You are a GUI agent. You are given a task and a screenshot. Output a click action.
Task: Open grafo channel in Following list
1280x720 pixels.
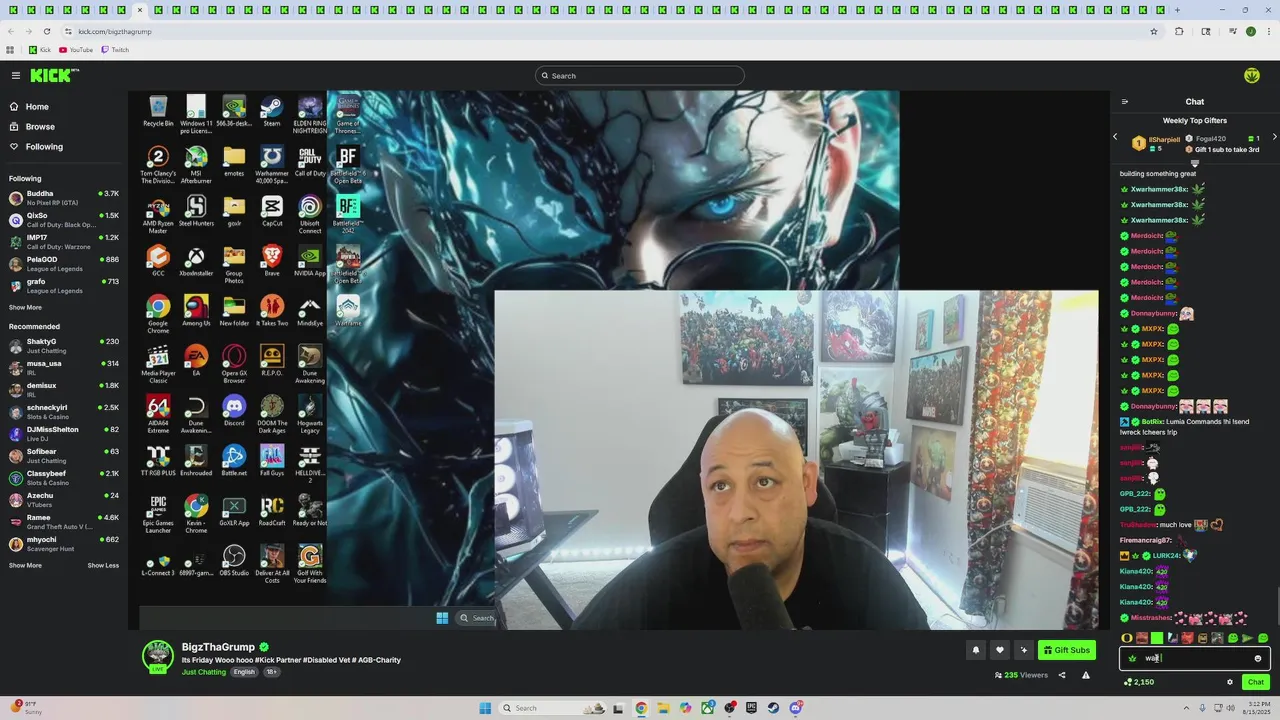[x=64, y=286]
